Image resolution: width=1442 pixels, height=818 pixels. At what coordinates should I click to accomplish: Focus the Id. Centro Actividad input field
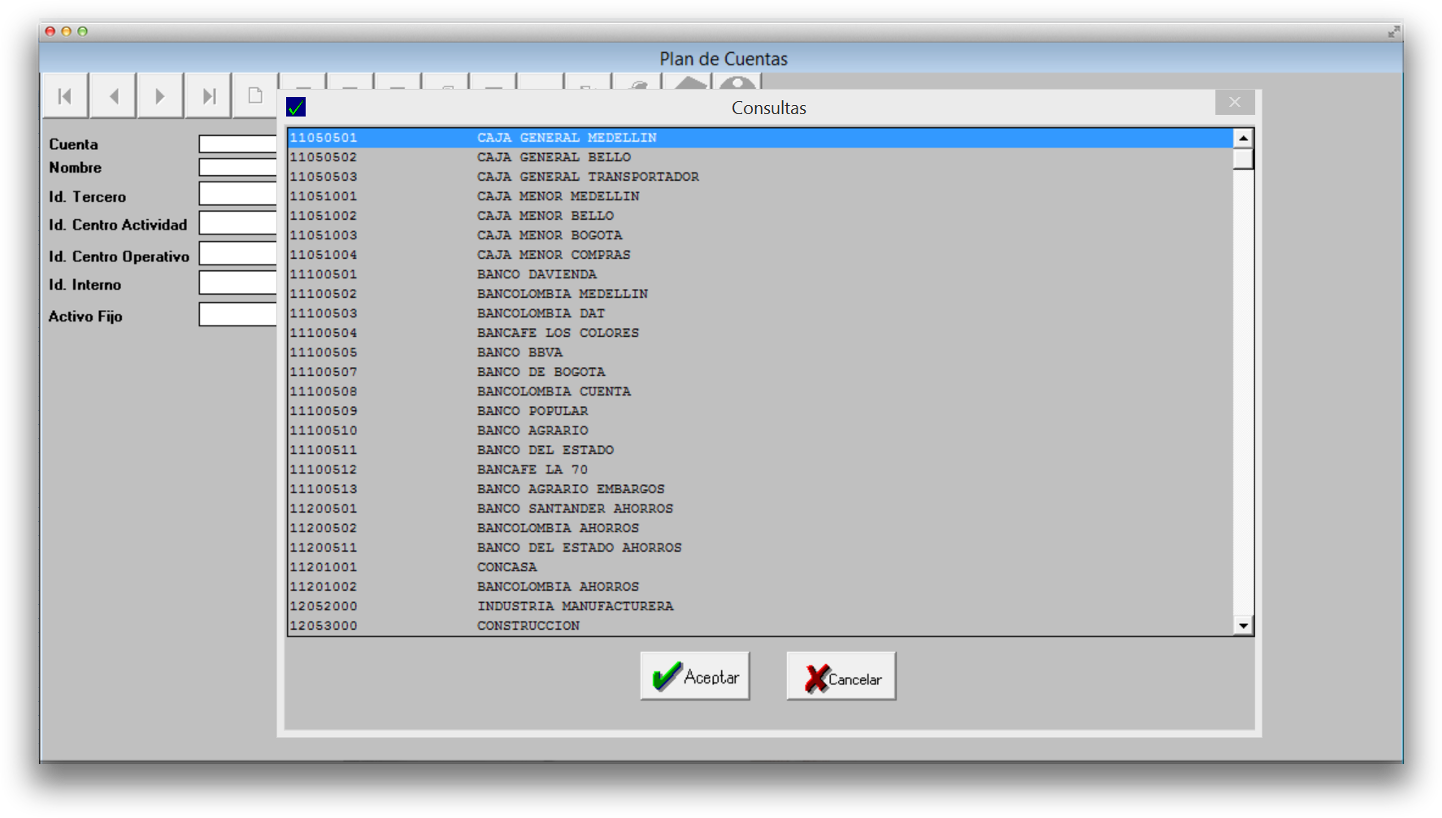(238, 223)
